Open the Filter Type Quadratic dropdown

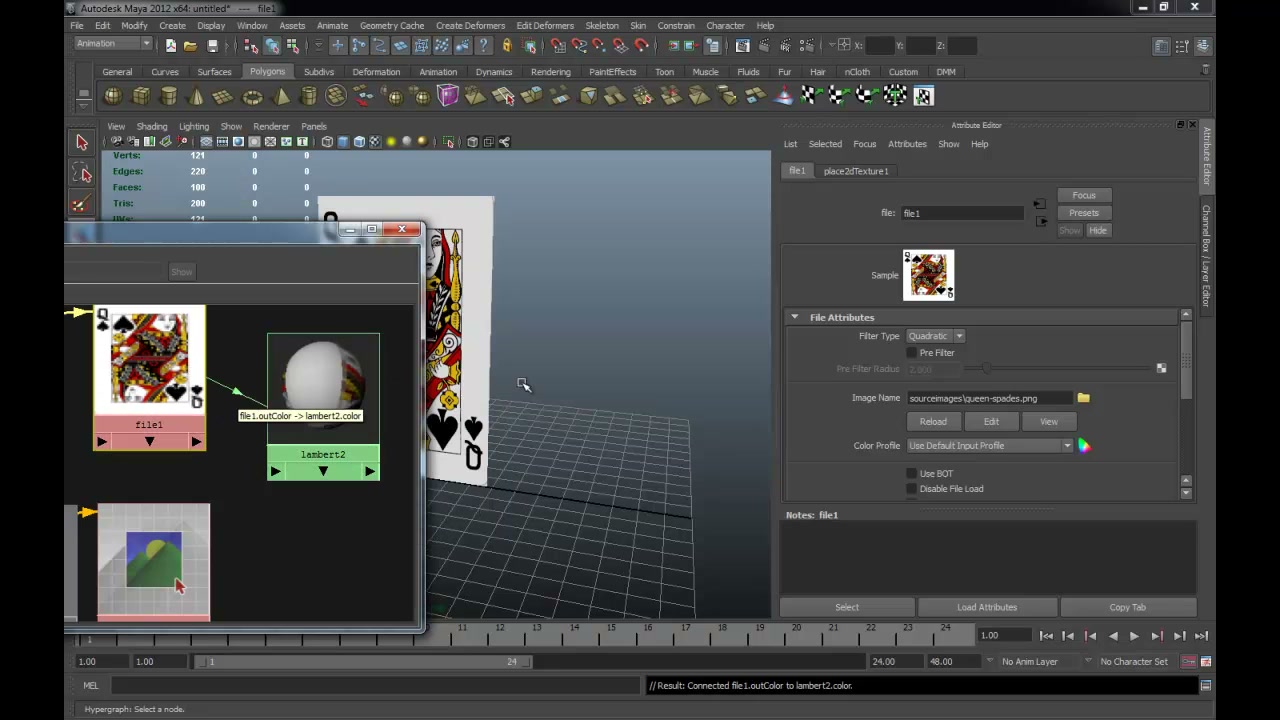tap(935, 336)
